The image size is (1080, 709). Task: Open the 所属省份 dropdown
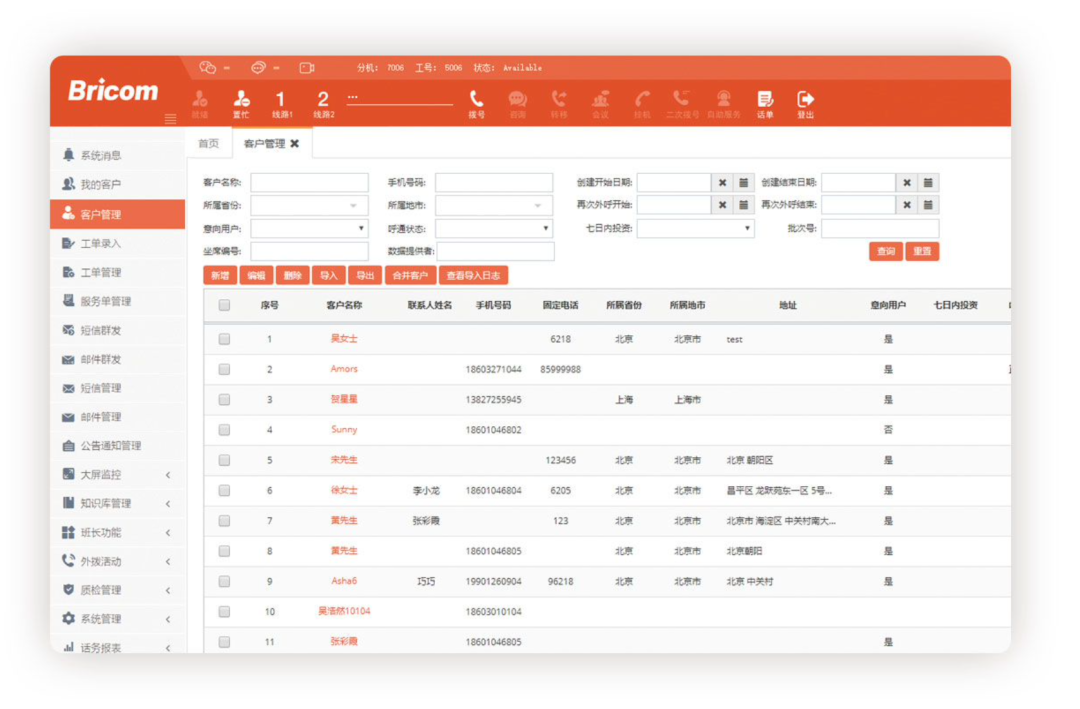click(309, 206)
